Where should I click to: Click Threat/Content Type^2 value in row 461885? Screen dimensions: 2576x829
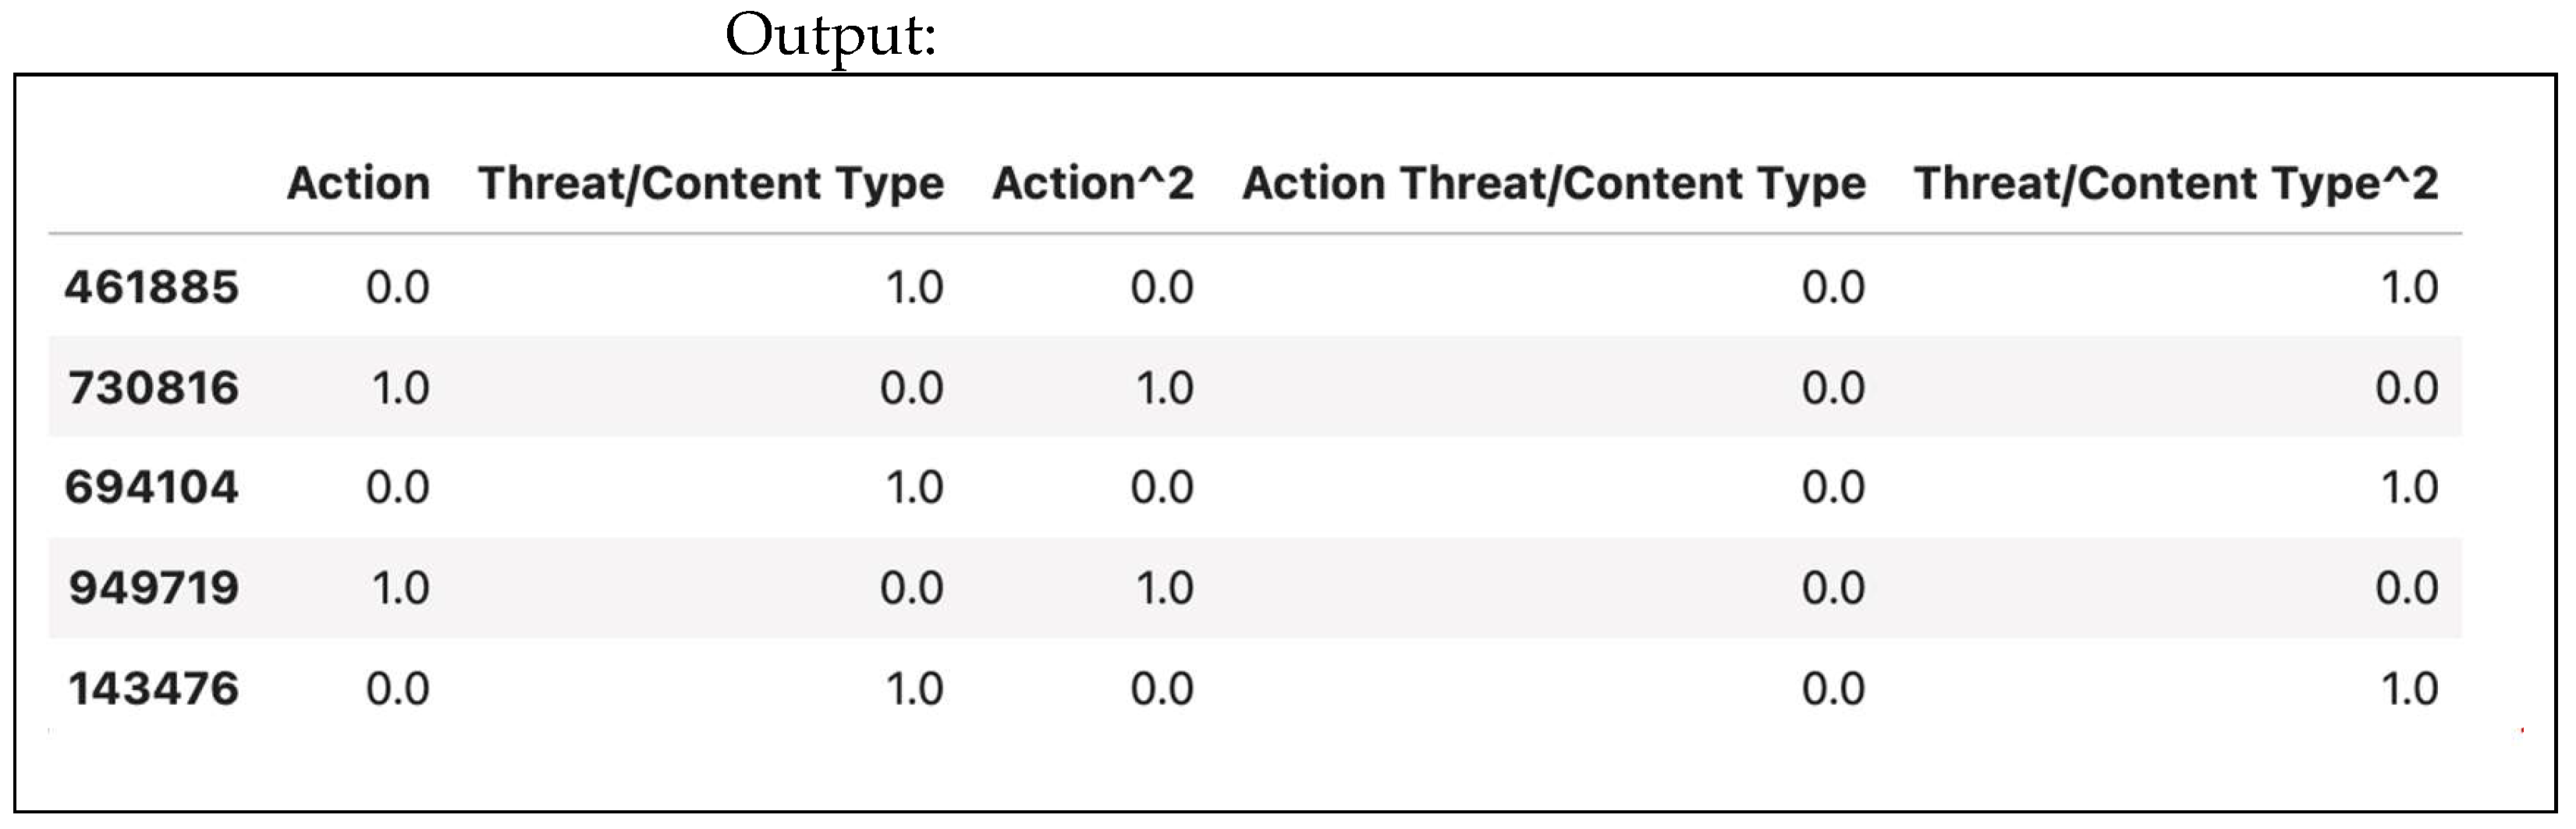point(2410,288)
